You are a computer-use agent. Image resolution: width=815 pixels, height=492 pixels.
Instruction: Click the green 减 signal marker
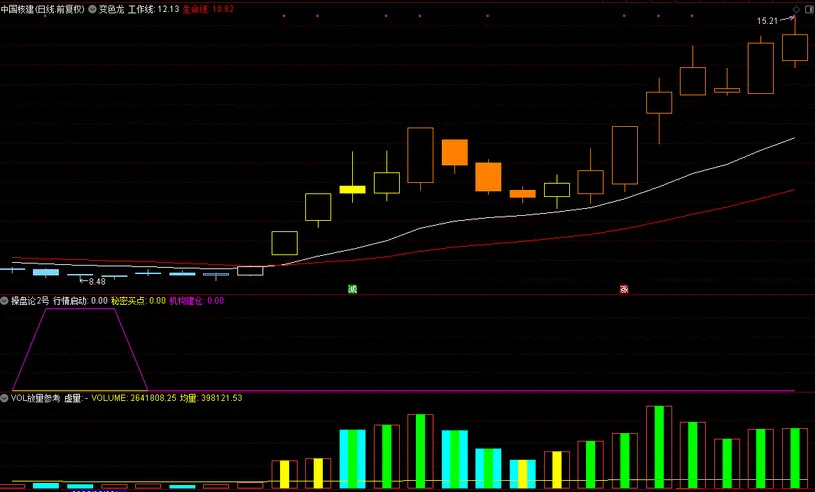[x=352, y=289]
